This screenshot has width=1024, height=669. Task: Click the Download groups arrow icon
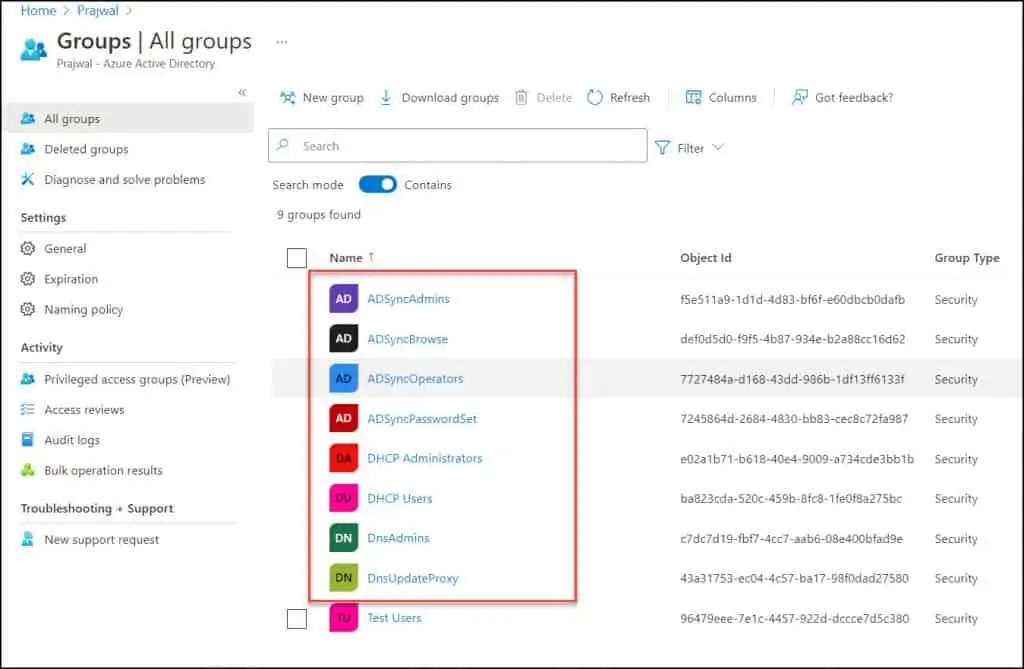[x=386, y=97]
